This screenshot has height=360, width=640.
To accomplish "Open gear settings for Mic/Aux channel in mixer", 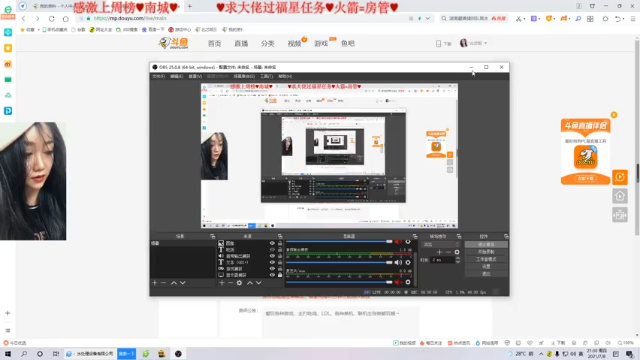I will [408, 282].
